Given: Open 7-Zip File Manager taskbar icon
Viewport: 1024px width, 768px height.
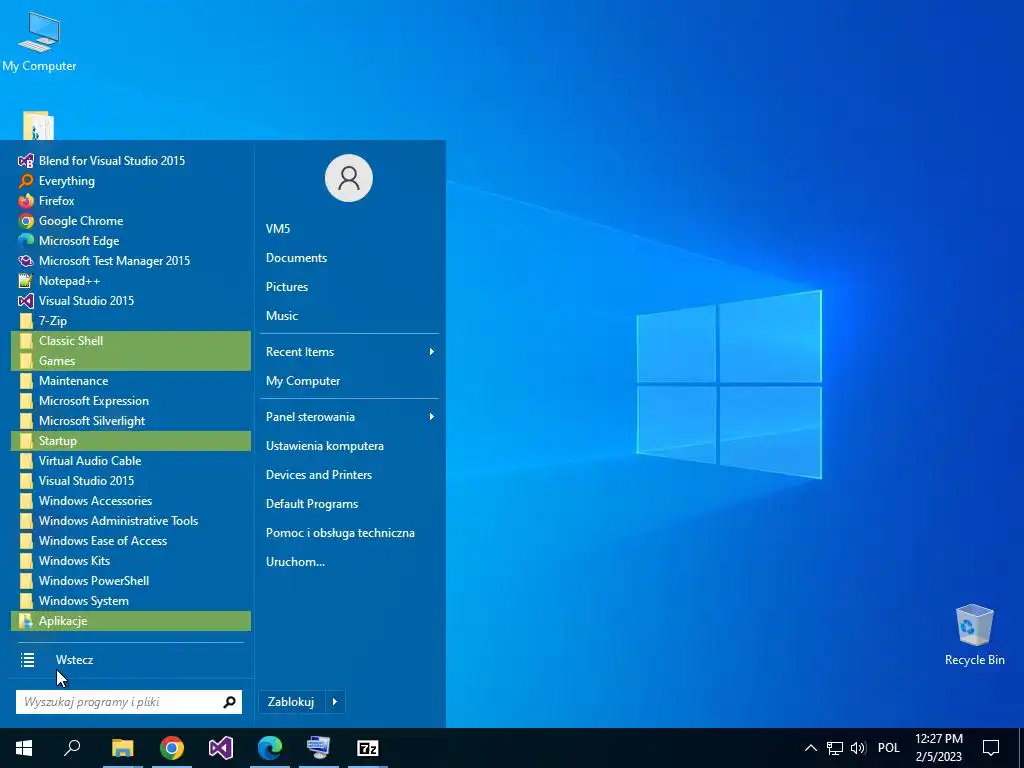Looking at the screenshot, I should tap(368, 748).
